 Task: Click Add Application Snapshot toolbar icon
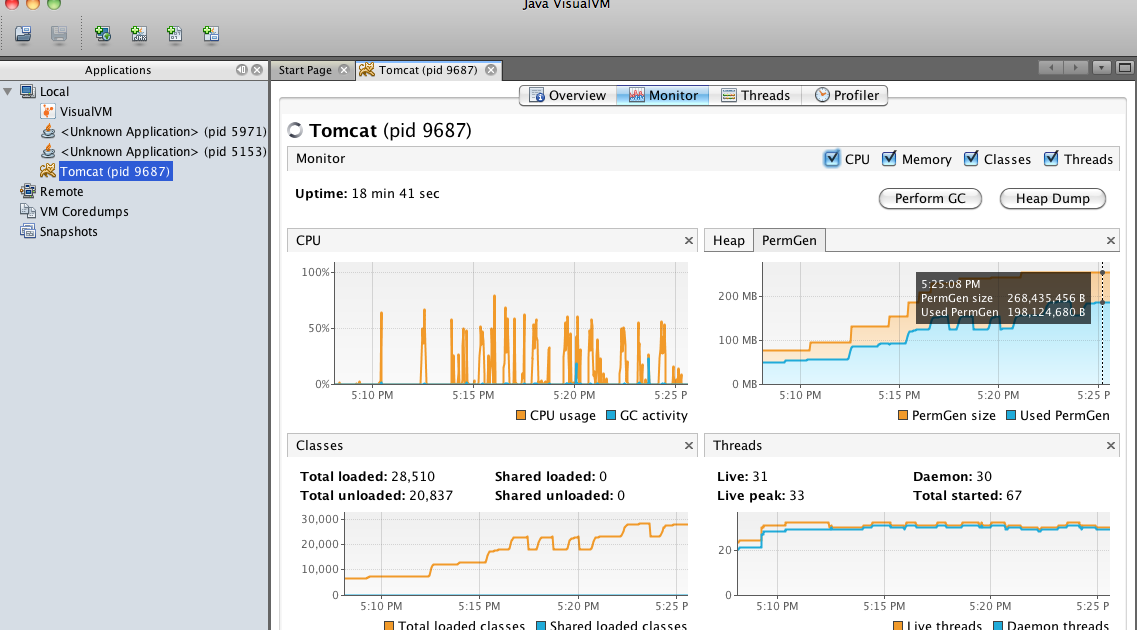click(211, 34)
